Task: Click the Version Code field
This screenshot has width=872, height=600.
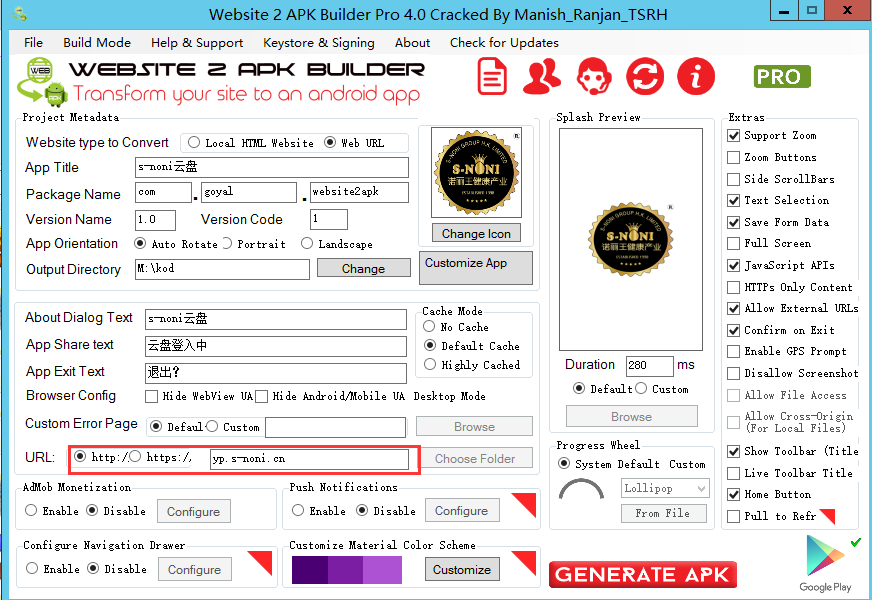Action: pyautogui.click(x=329, y=219)
